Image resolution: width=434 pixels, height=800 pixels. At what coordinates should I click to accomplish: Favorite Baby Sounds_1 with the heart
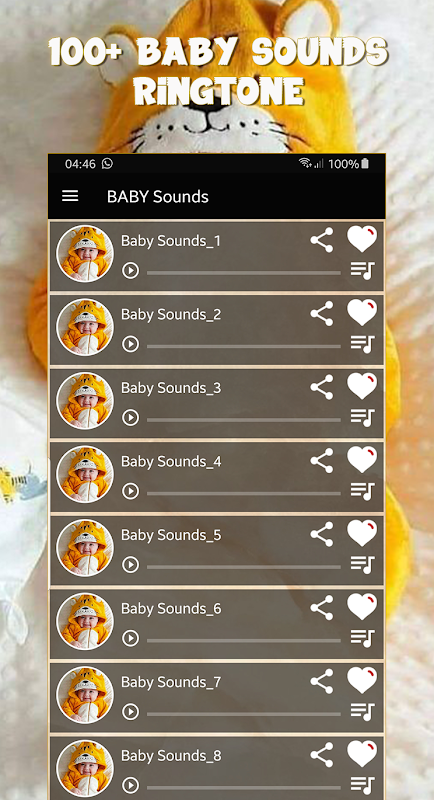click(x=362, y=239)
